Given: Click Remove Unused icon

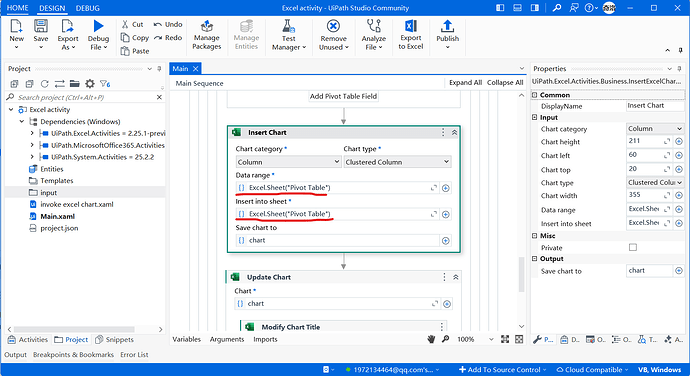Looking at the screenshot, I should (x=333, y=26).
